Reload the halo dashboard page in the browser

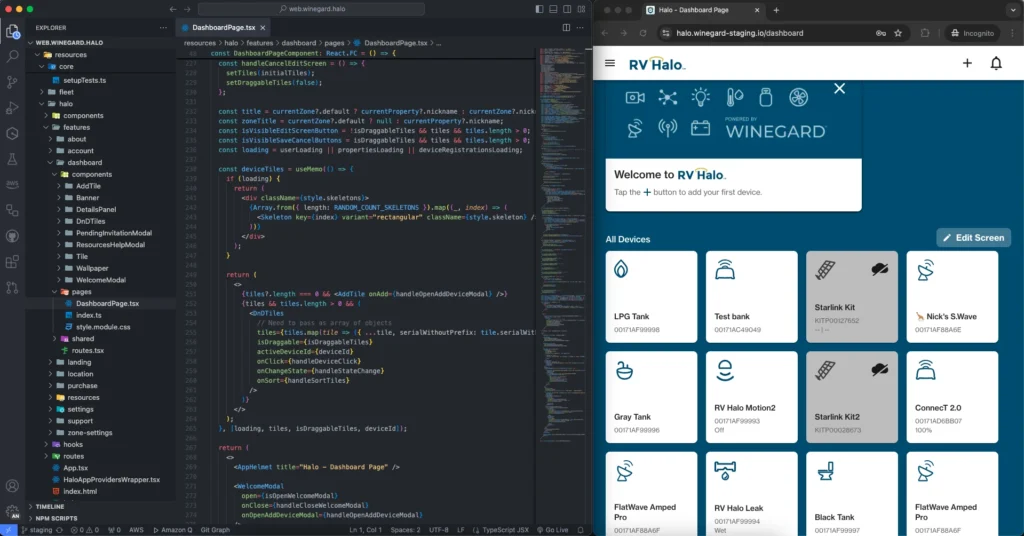pyautogui.click(x=643, y=33)
